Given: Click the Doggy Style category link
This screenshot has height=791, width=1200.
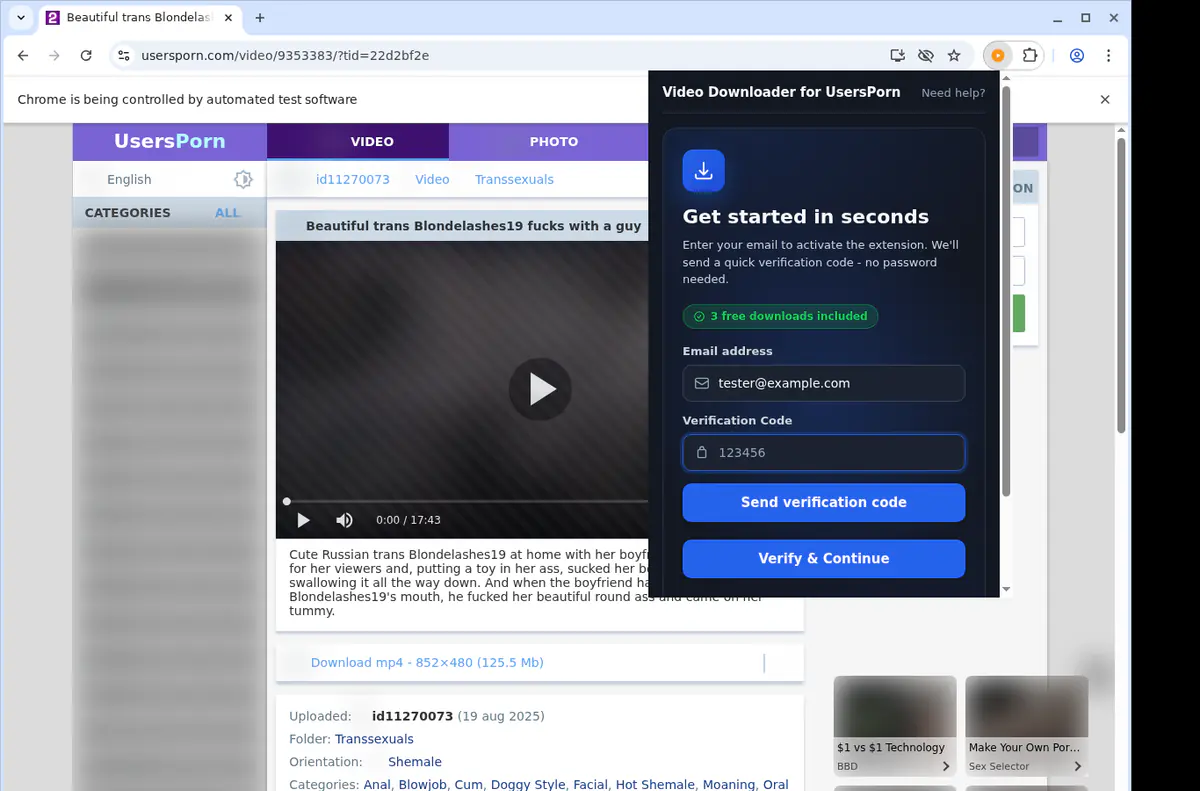Looking at the screenshot, I should pos(528,785).
